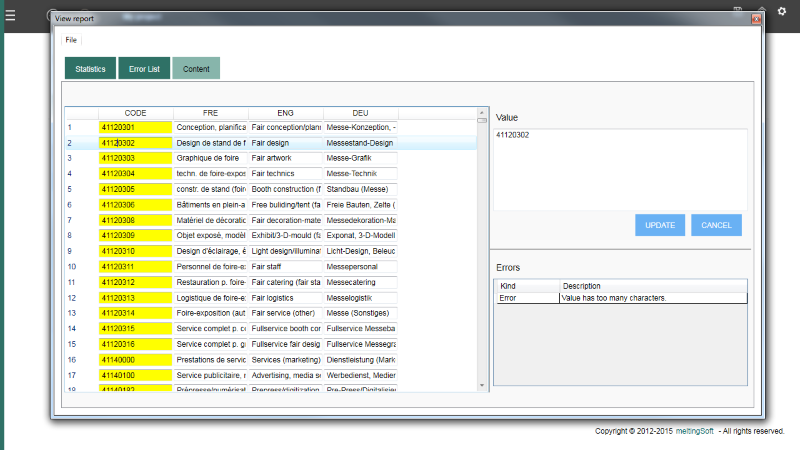Select code cell 41120316

coord(135,344)
